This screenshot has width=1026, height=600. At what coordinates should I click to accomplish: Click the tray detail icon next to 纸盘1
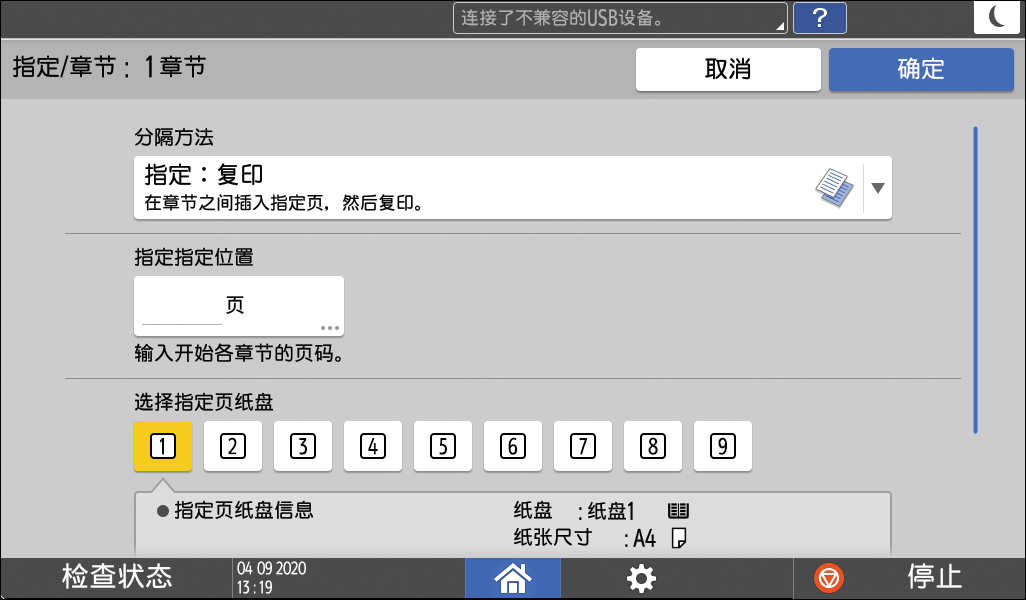coord(676,509)
